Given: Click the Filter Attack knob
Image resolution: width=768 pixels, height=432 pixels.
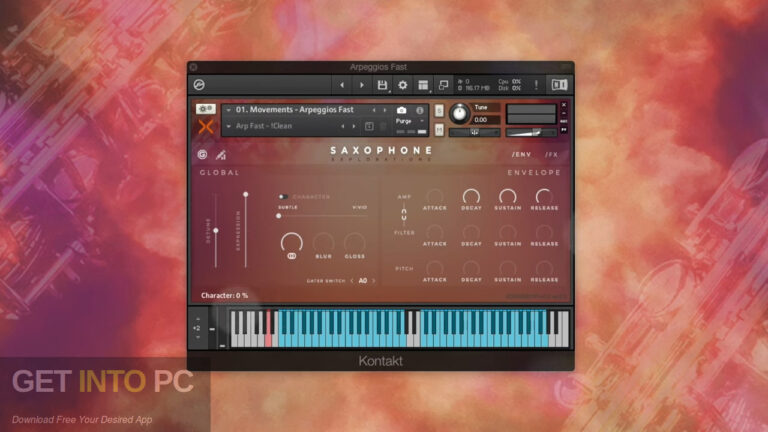Looking at the screenshot, I should pyautogui.click(x=434, y=232).
